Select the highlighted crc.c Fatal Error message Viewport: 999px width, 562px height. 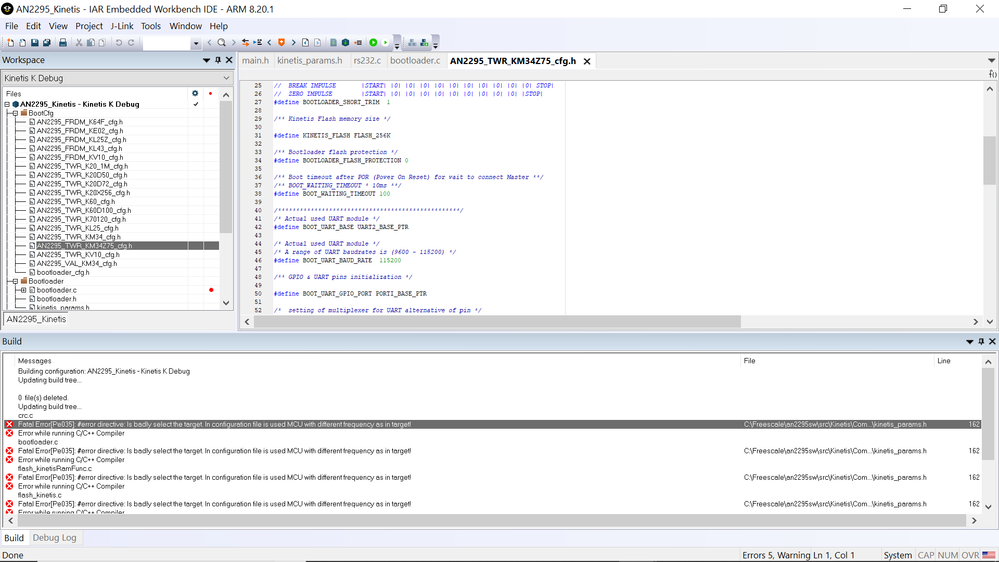click(x=492, y=424)
